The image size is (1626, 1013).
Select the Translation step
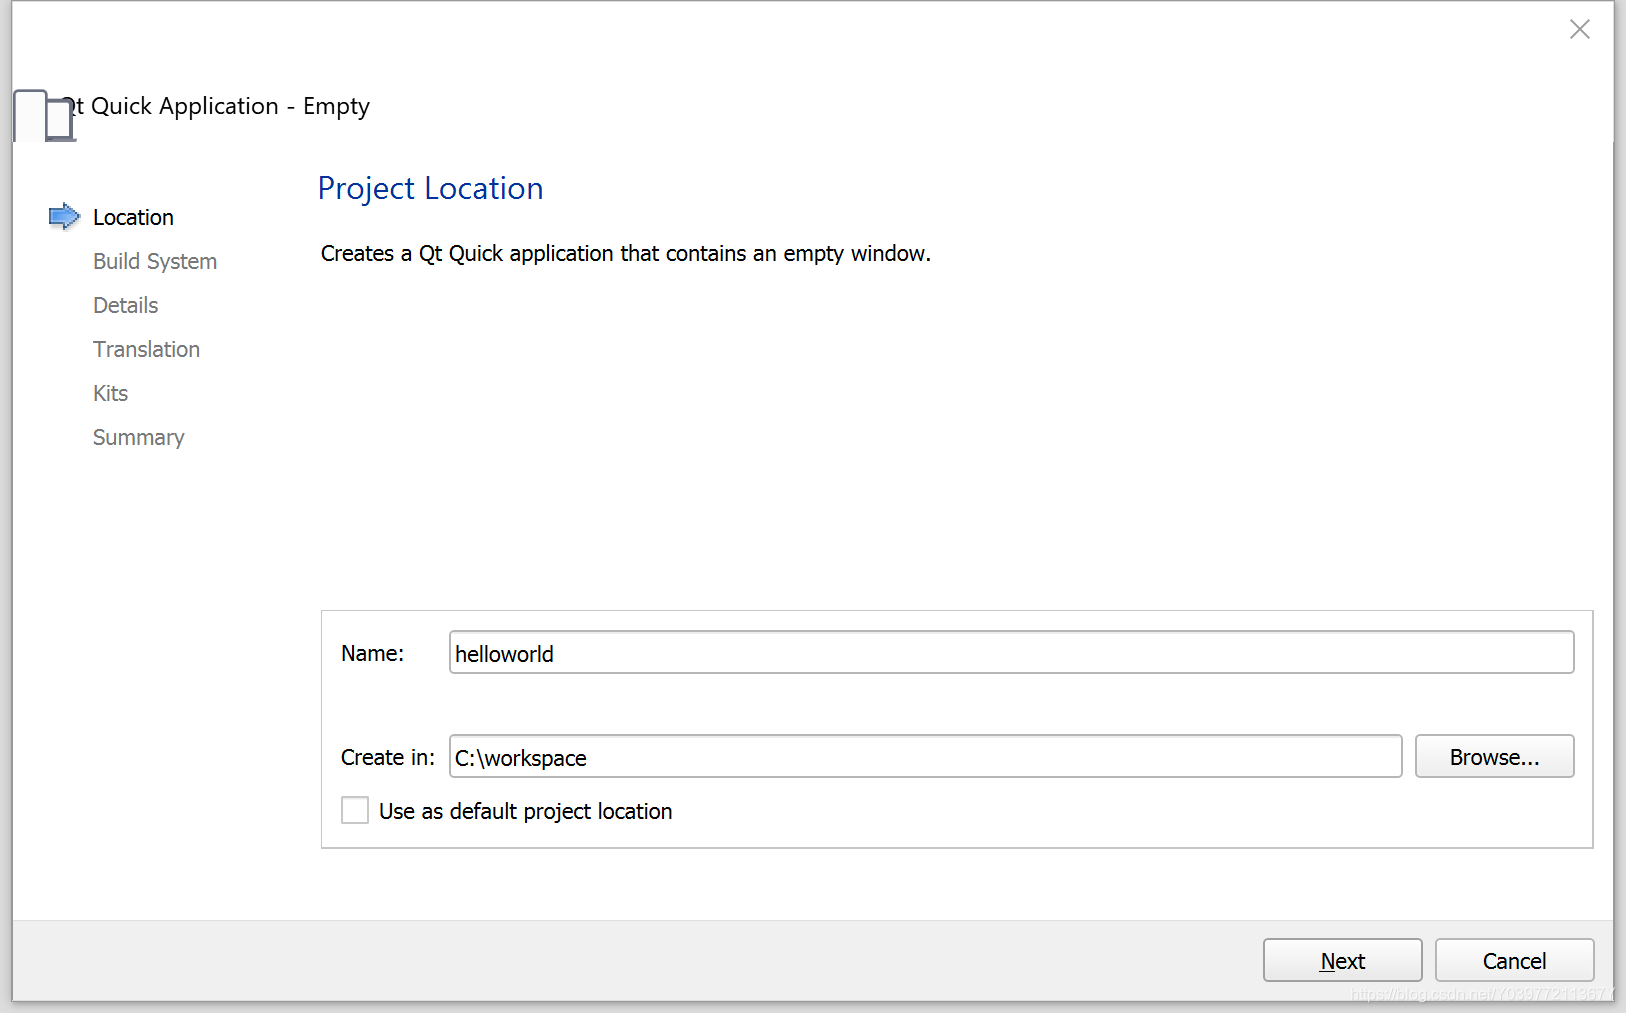(x=147, y=349)
